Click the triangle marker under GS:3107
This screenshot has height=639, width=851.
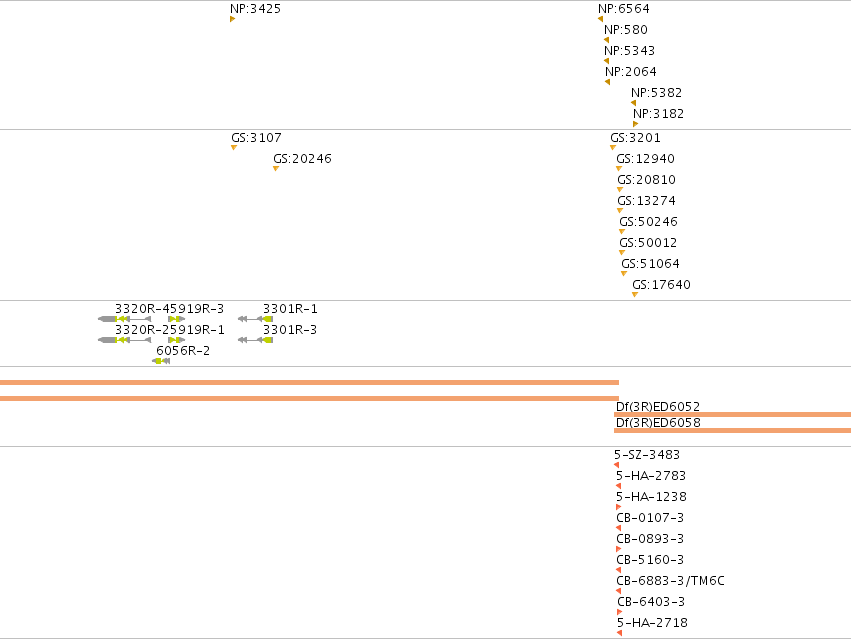(234, 148)
